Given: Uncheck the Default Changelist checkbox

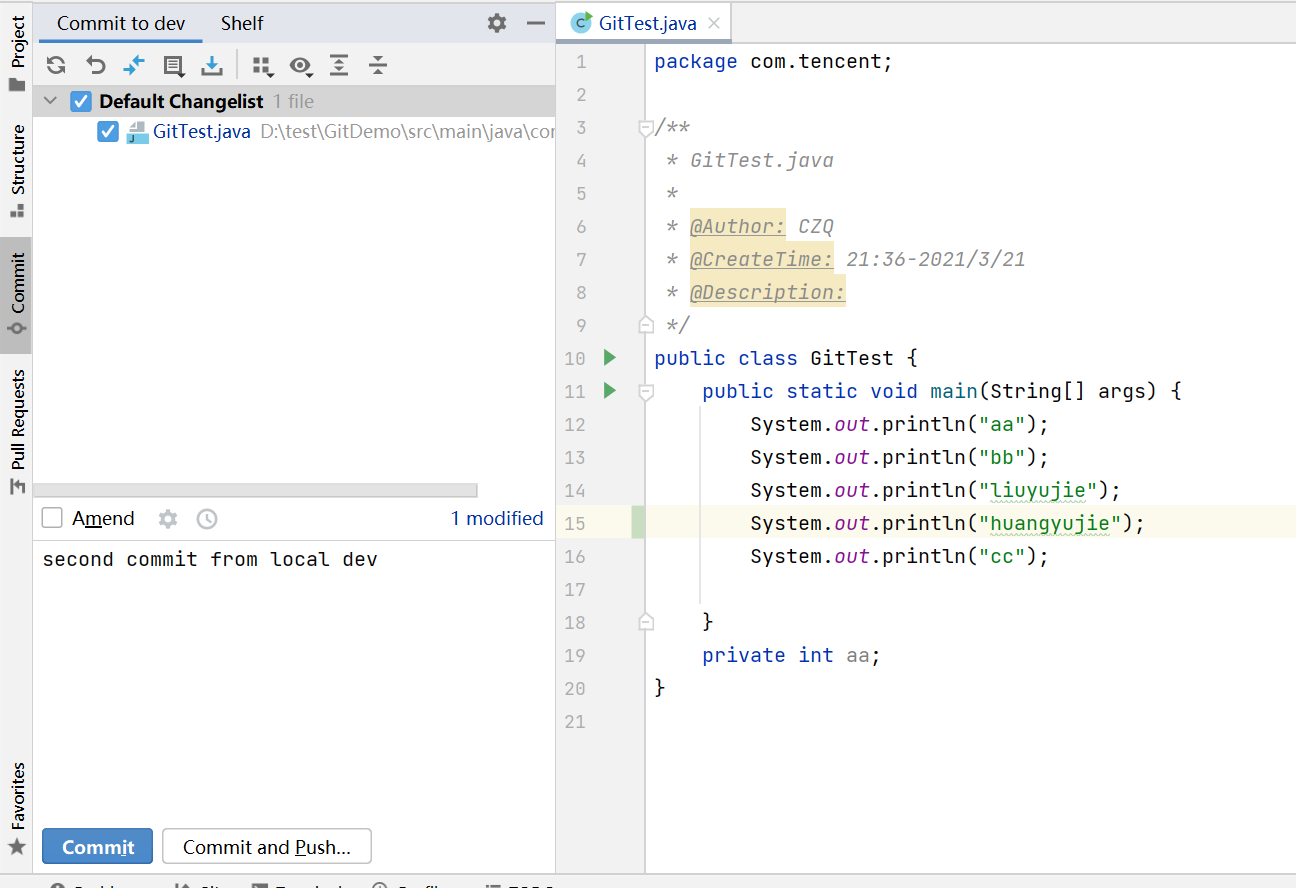Looking at the screenshot, I should [x=81, y=101].
